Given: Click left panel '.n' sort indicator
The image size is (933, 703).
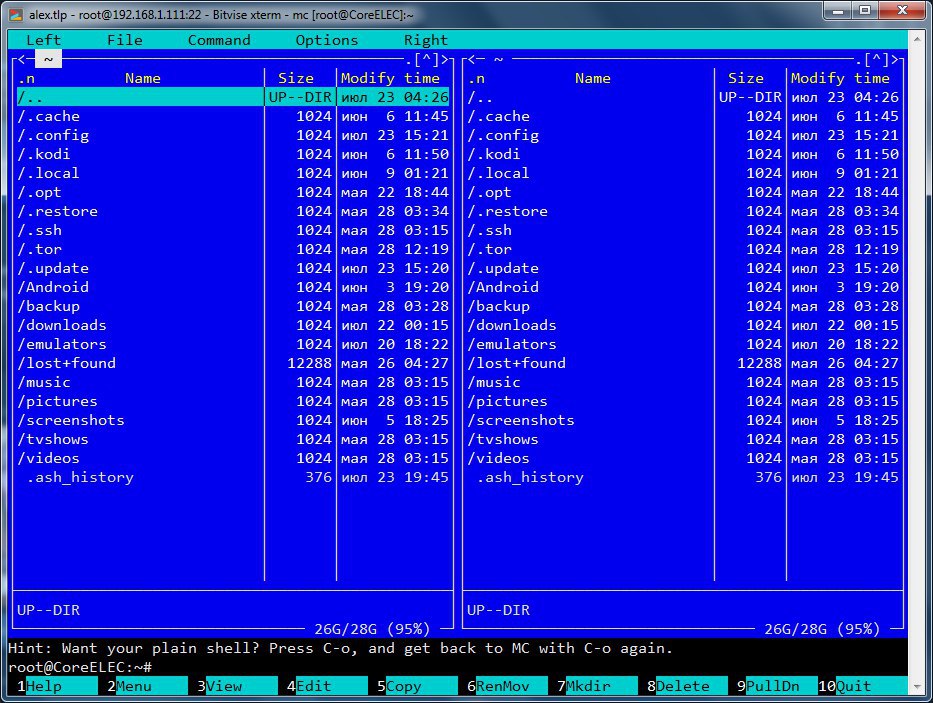Looking at the screenshot, I should pyautogui.click(x=26, y=78).
